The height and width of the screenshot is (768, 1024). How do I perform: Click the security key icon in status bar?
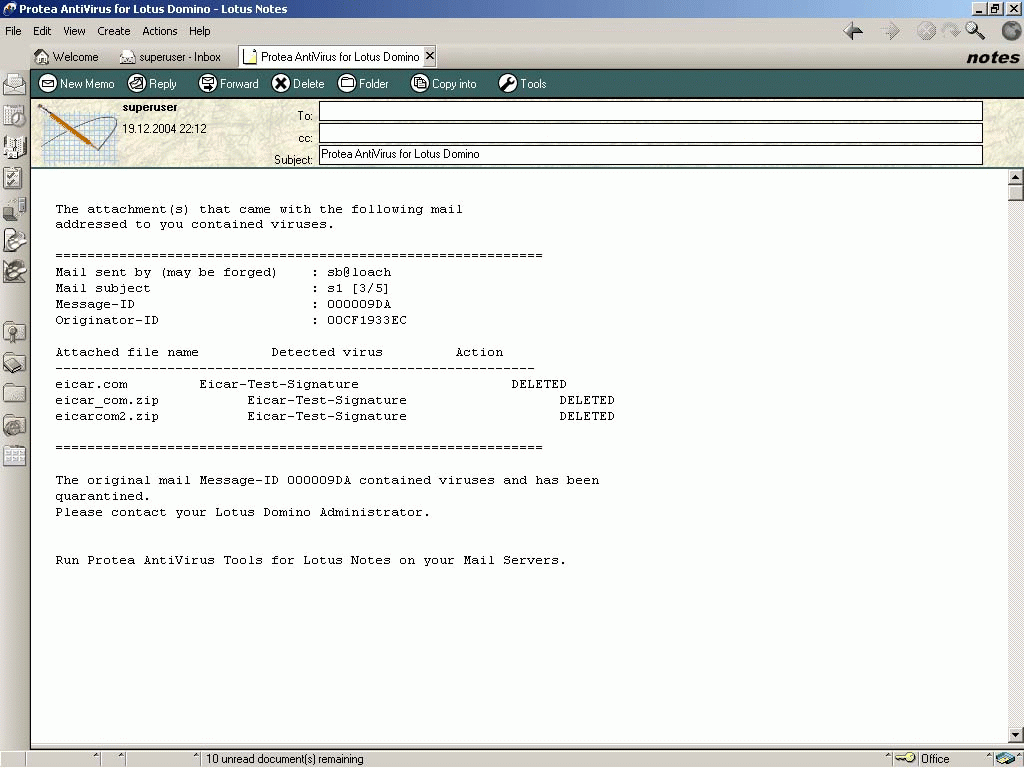point(904,758)
